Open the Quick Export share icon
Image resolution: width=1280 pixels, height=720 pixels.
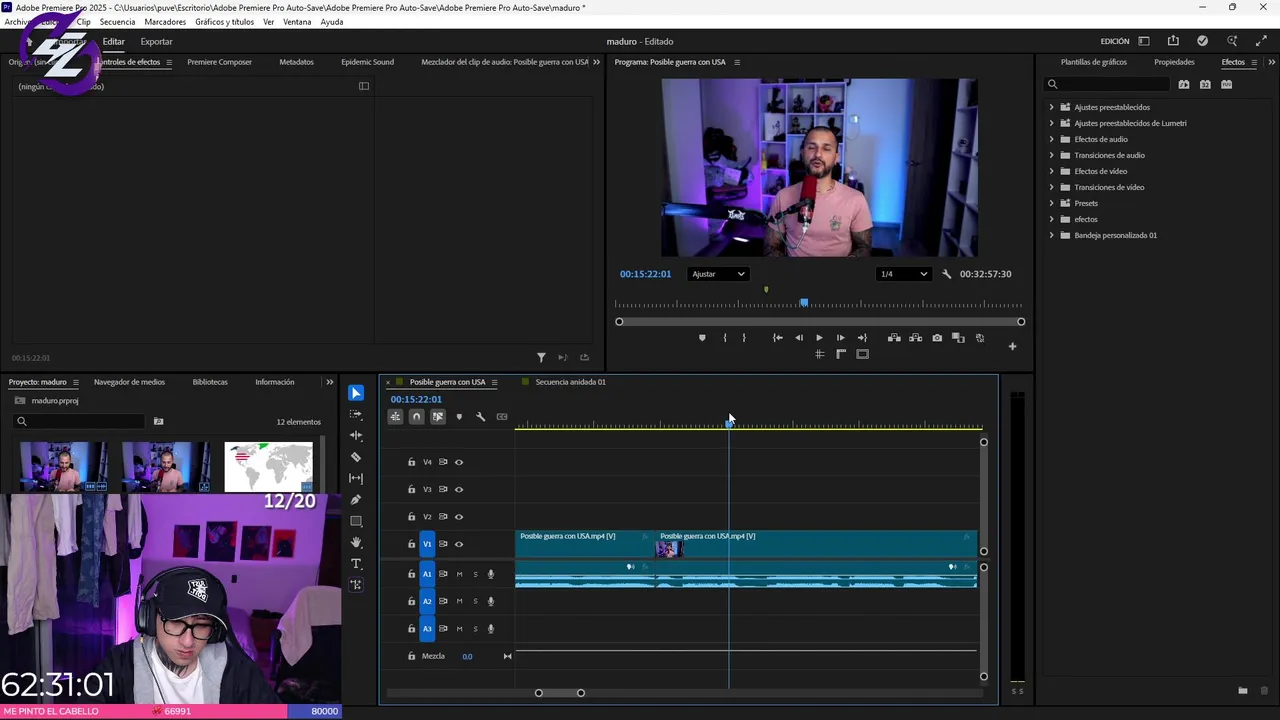(1173, 41)
